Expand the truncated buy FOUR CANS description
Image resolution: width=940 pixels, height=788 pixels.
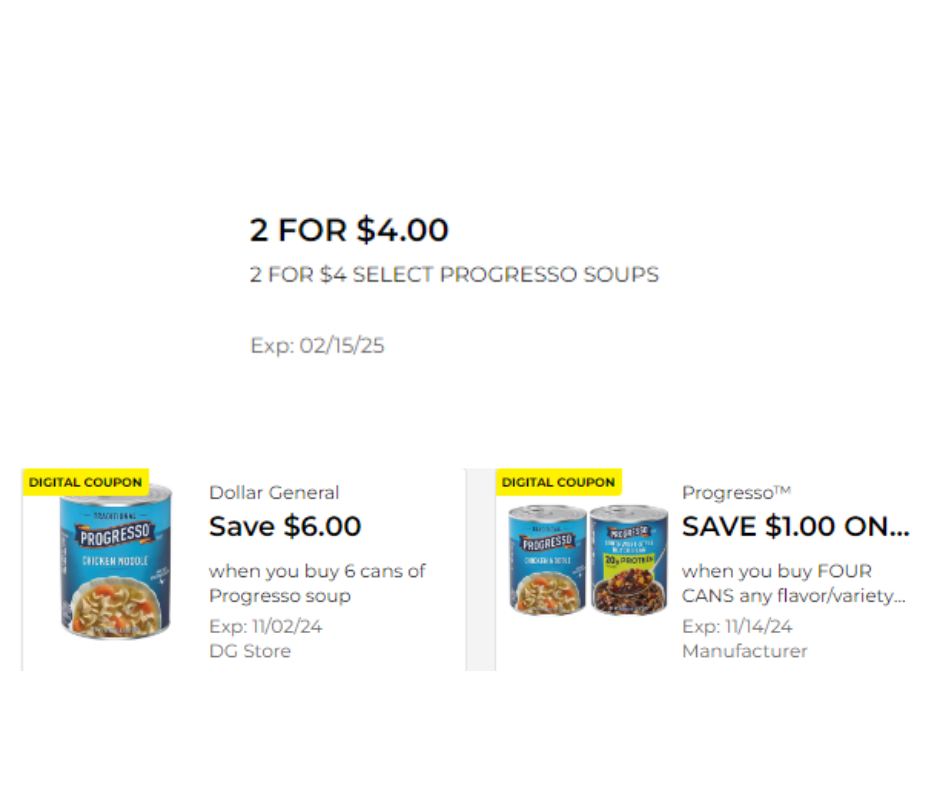click(x=794, y=584)
